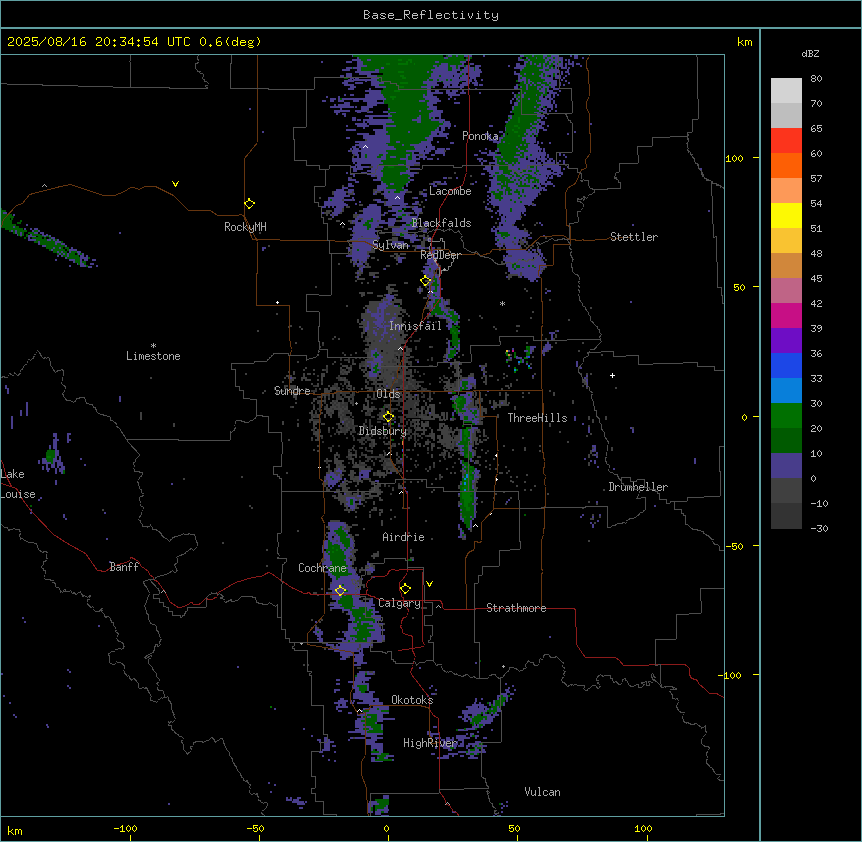
Task: Click the Airdrie city label
Action: point(403,537)
